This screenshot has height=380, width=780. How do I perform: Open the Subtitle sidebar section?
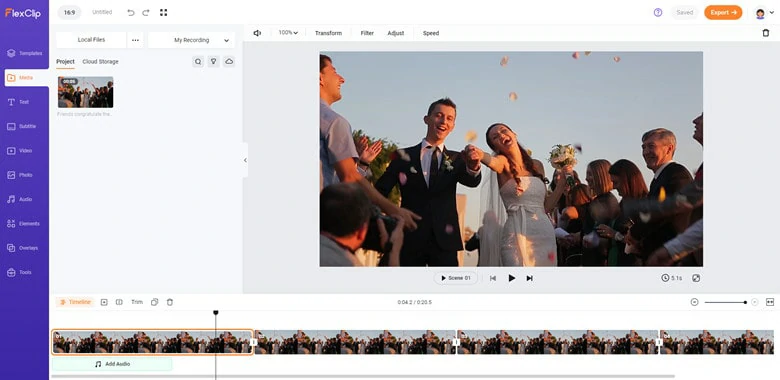coord(21,126)
